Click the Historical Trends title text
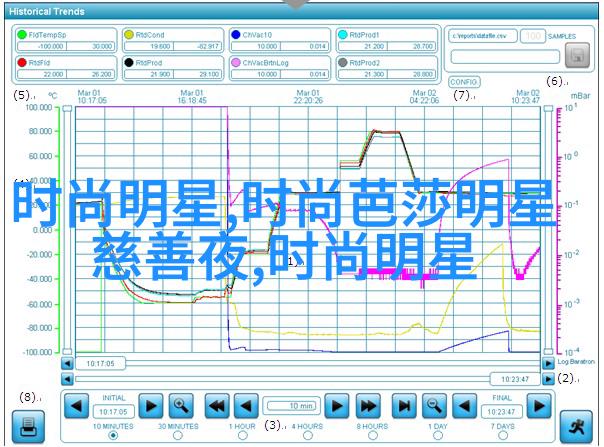 point(47,11)
